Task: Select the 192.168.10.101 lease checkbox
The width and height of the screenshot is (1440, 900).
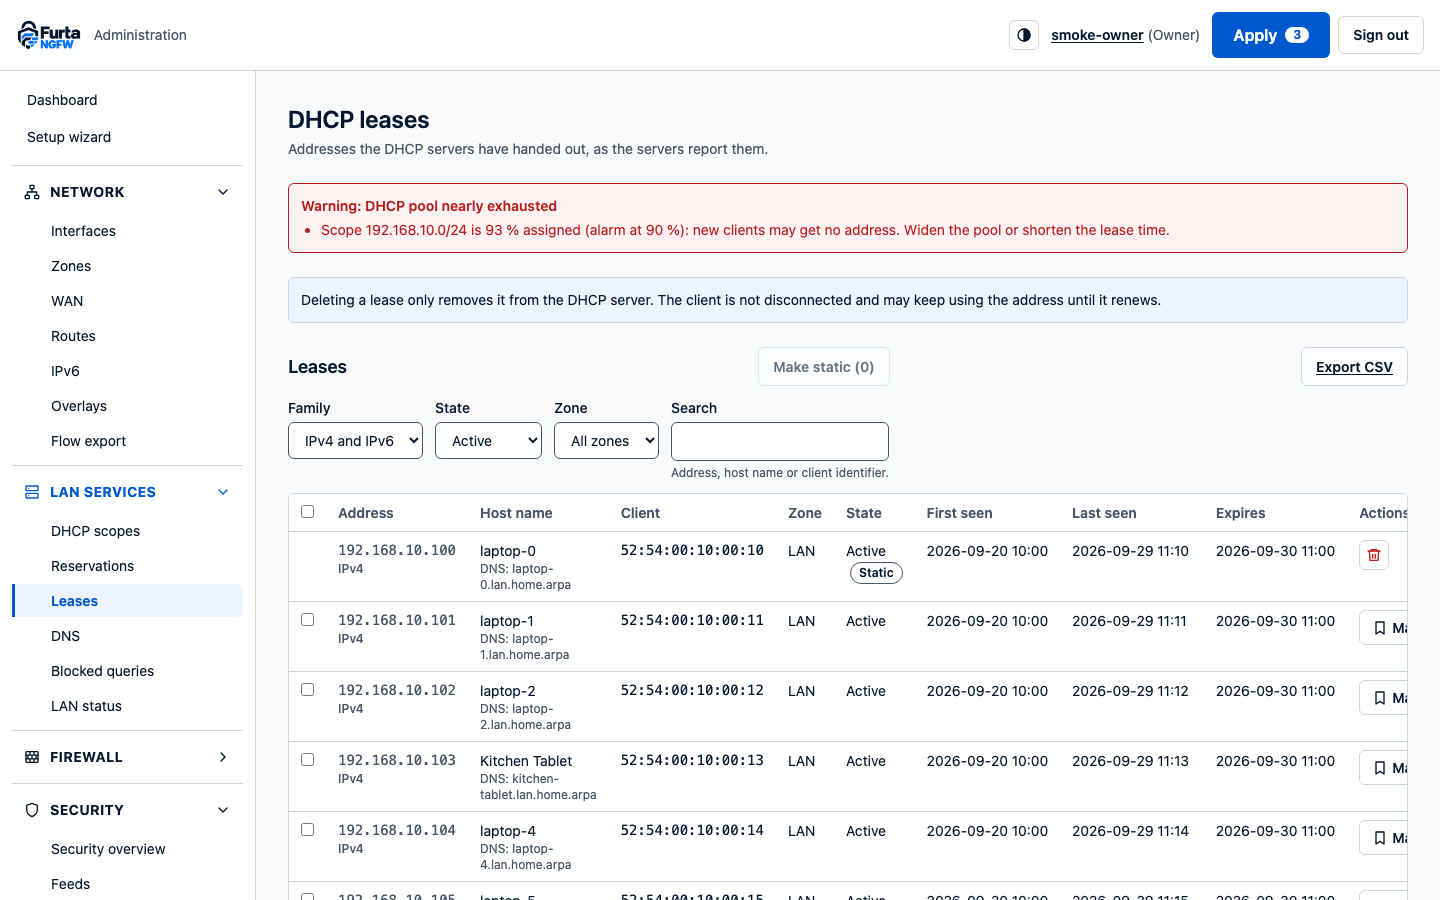Action: pos(308,620)
